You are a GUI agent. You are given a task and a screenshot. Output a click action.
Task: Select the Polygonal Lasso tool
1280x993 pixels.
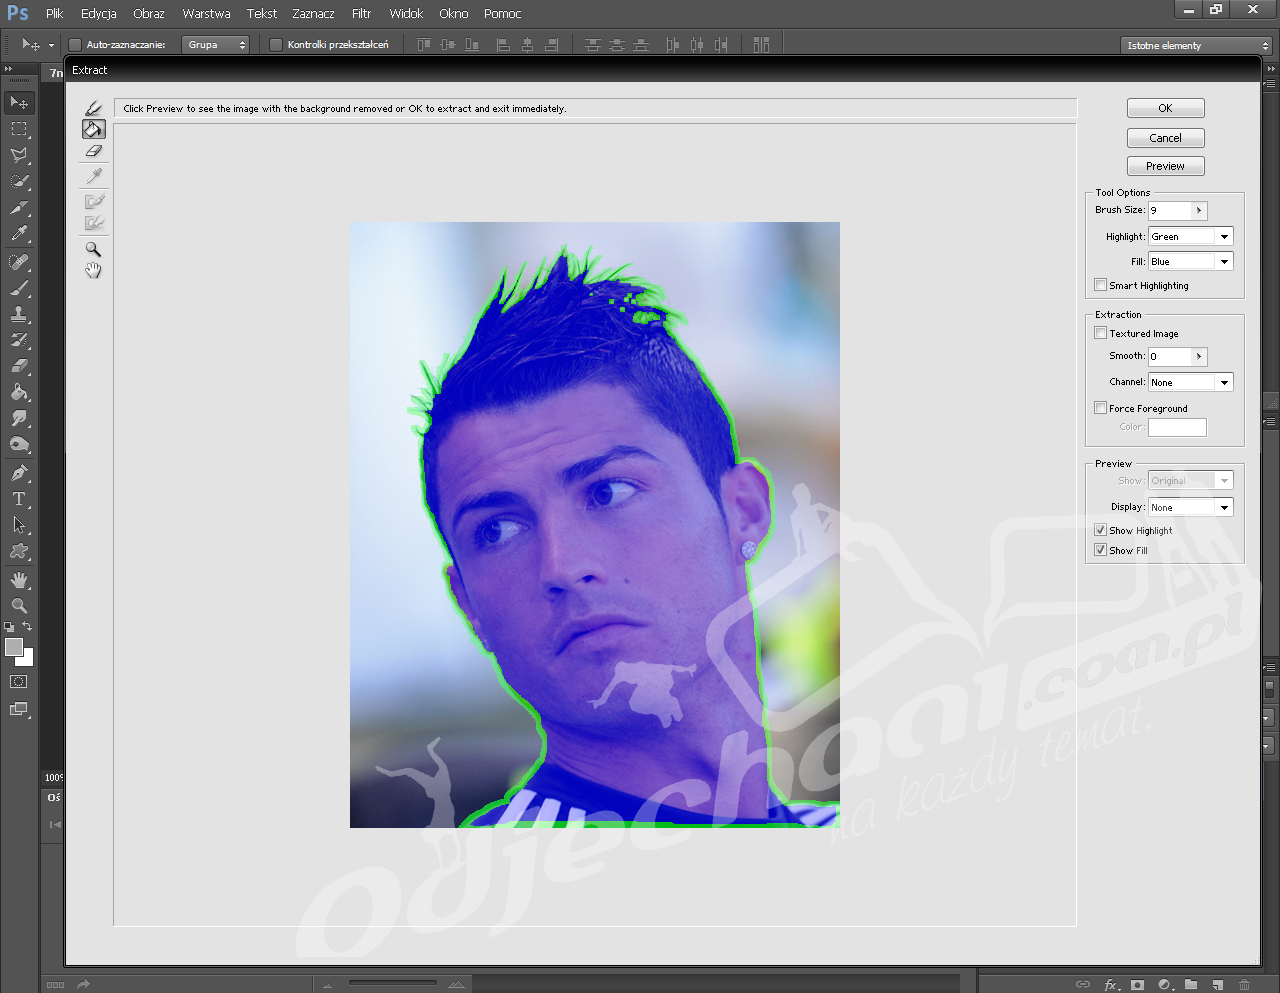click(19, 155)
